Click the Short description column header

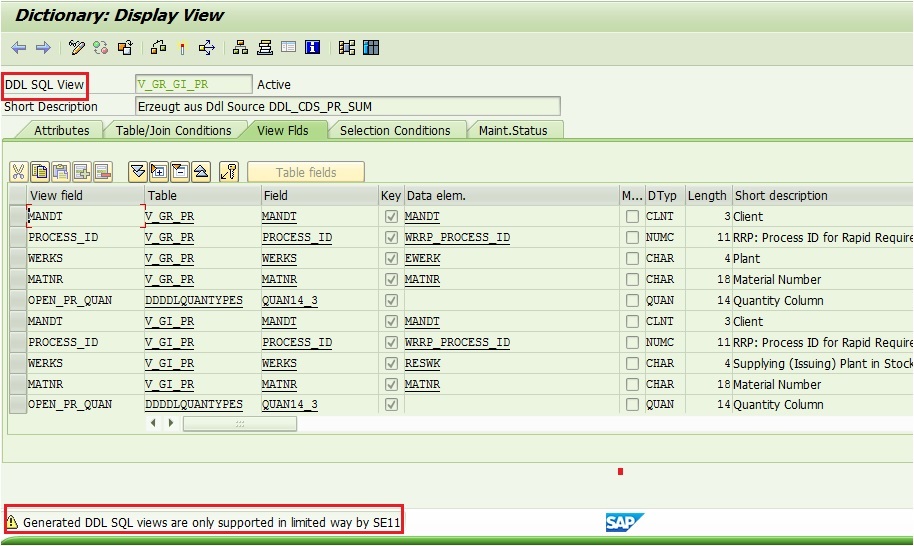tap(822, 195)
